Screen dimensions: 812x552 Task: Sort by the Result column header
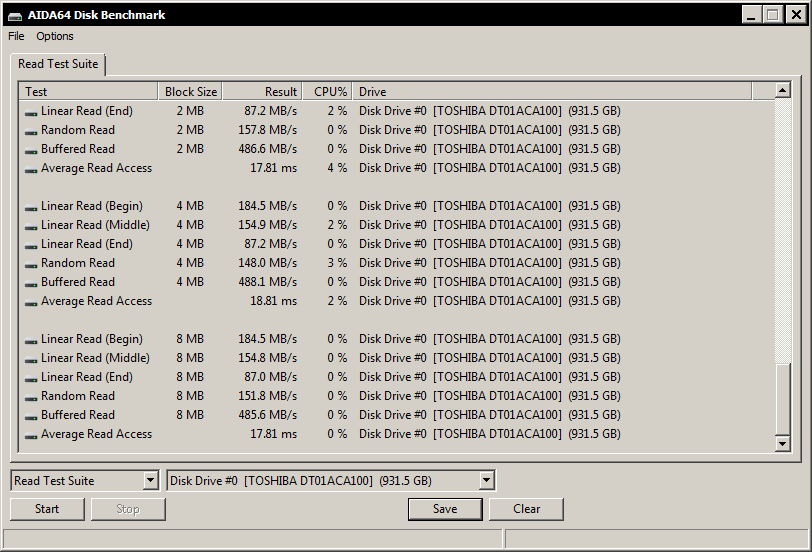tap(262, 92)
